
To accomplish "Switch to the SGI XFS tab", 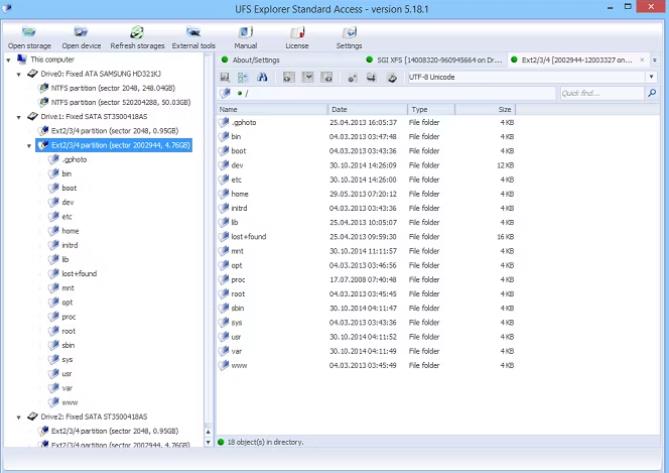I will point(435,60).
